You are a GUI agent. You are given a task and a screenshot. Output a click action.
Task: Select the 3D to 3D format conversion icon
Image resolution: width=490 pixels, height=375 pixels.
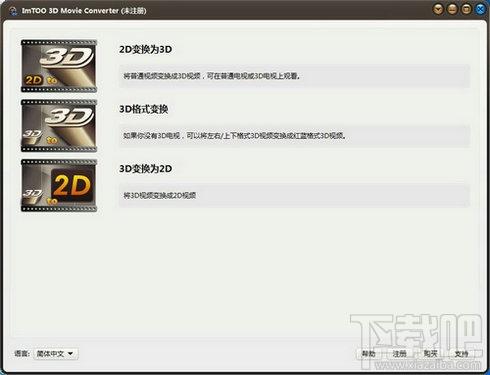59,126
